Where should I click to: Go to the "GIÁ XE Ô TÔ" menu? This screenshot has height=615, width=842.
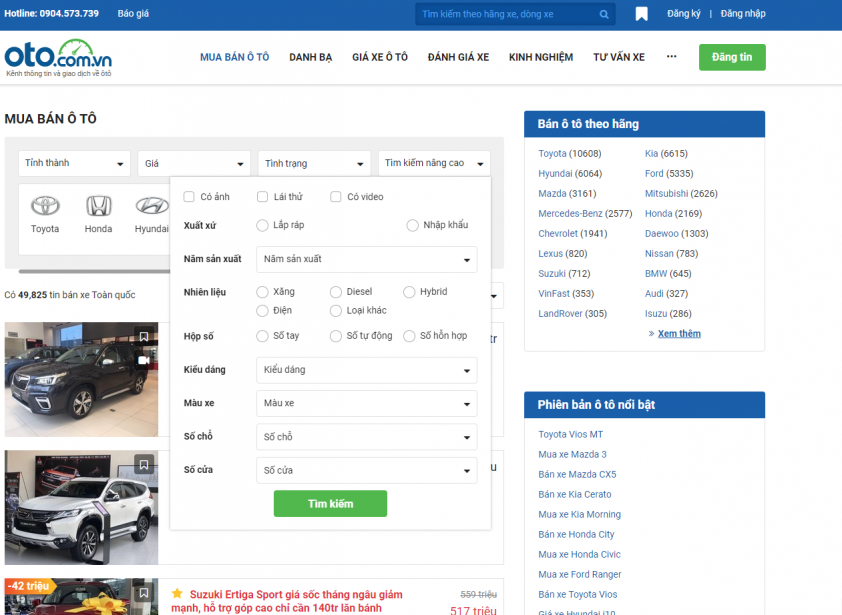click(x=379, y=57)
